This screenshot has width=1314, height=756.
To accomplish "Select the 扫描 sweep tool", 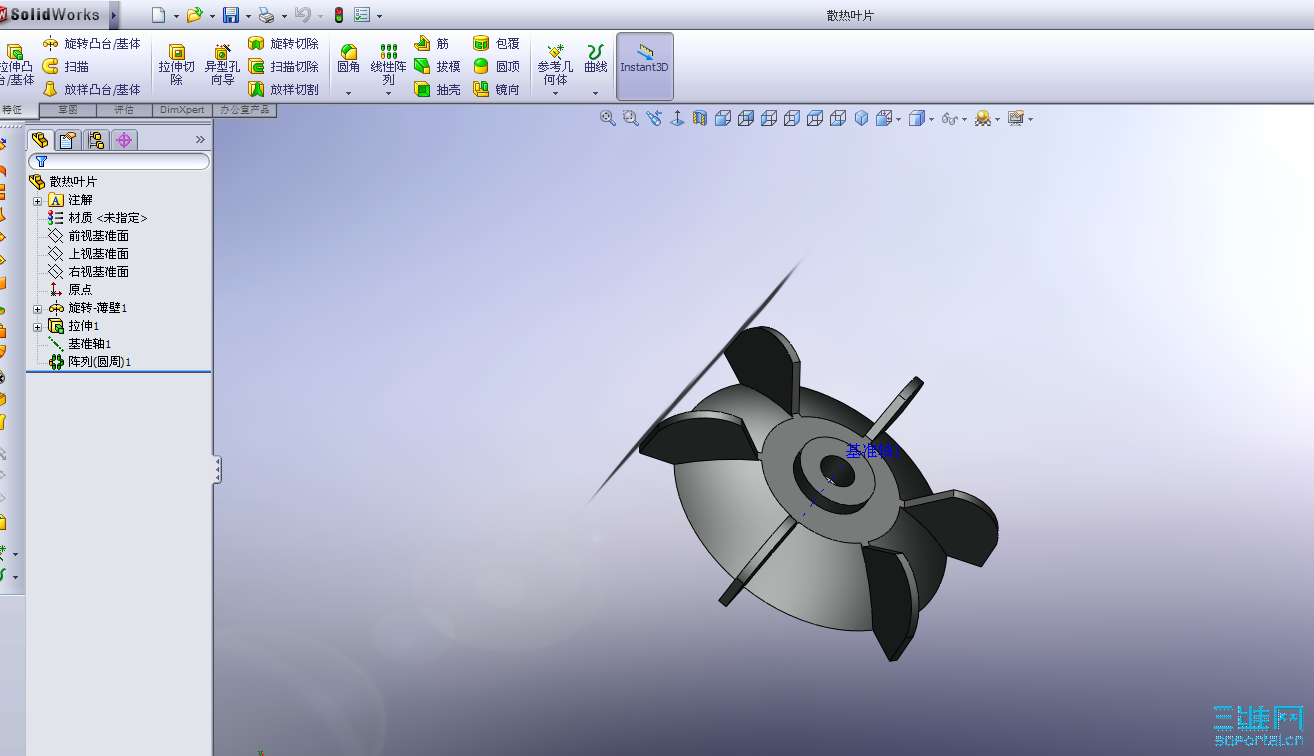I will click(66, 67).
